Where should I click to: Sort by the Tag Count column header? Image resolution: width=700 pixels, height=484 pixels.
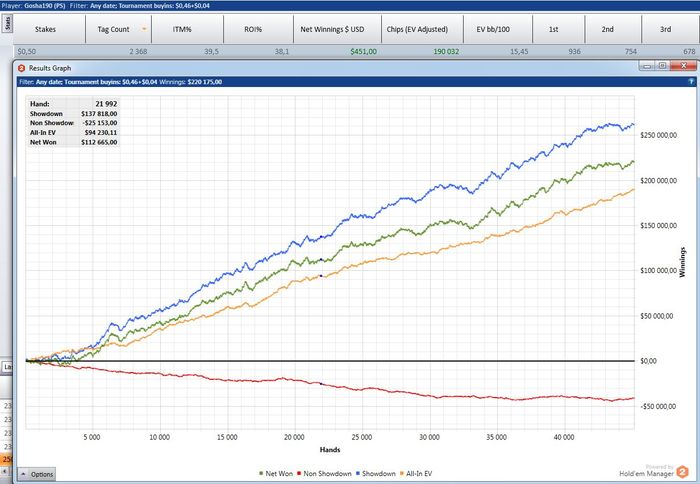coord(118,29)
